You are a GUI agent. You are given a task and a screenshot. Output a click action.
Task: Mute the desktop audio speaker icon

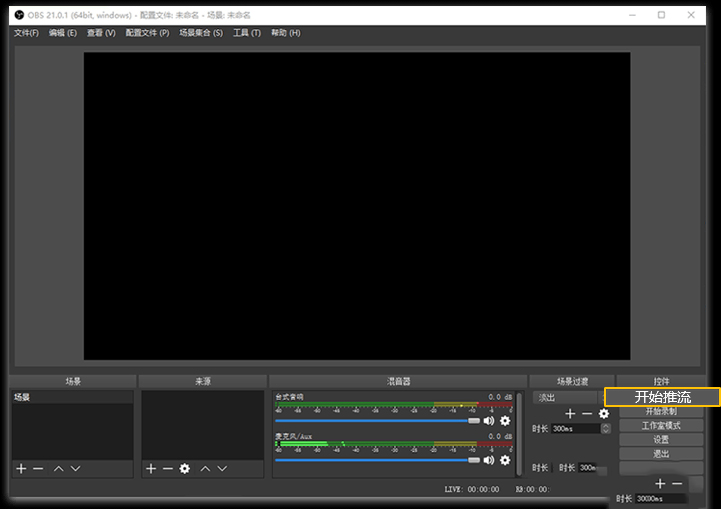(x=489, y=421)
